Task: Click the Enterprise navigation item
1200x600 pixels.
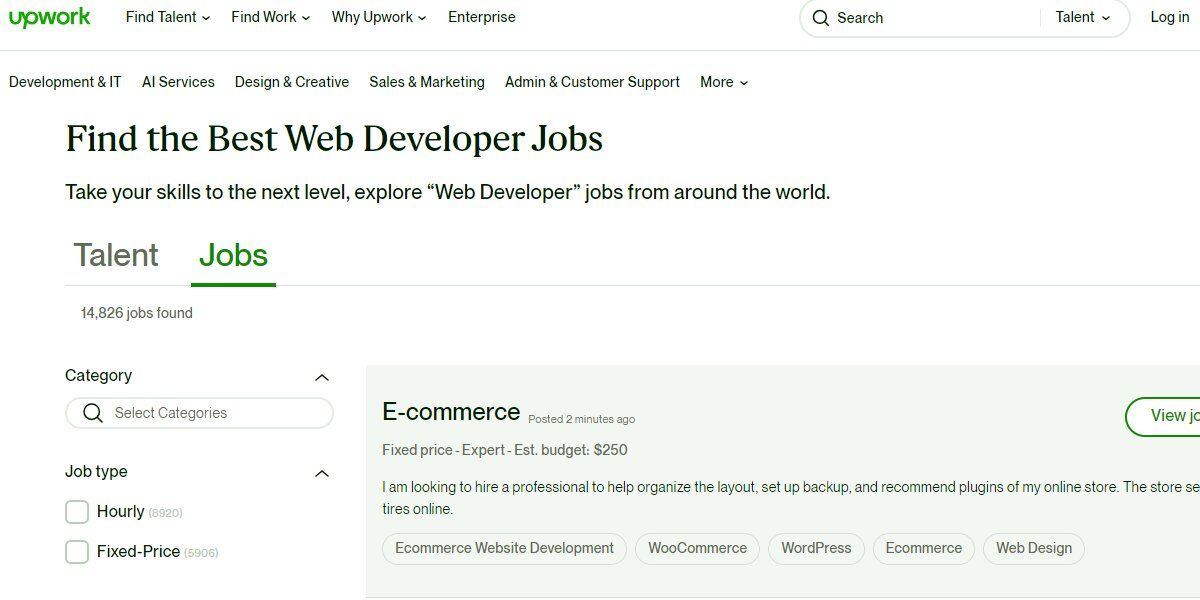Action: tap(482, 17)
